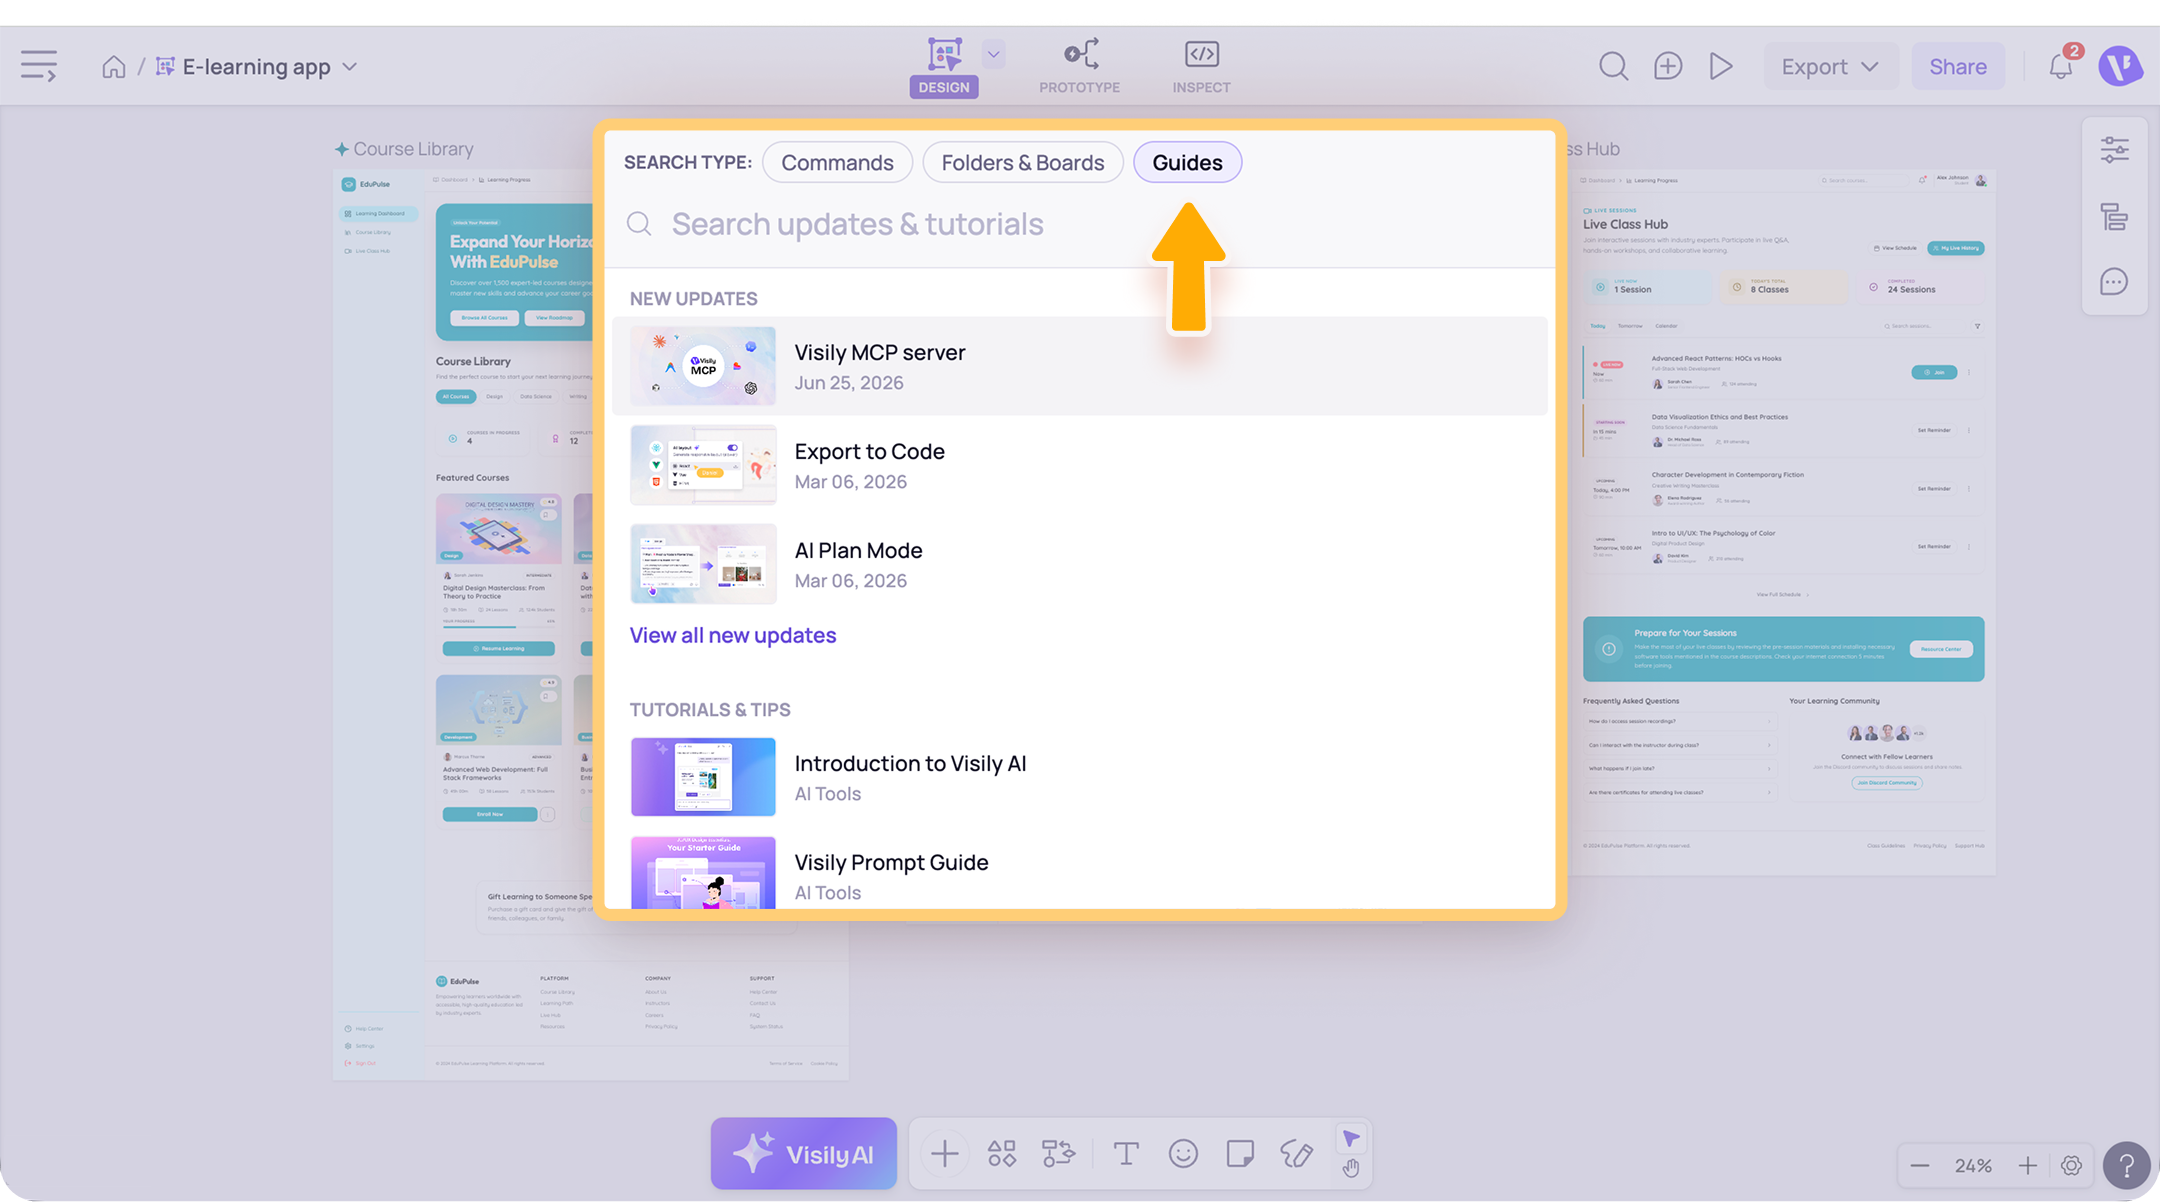Open the layers panel icon

coord(2114,217)
